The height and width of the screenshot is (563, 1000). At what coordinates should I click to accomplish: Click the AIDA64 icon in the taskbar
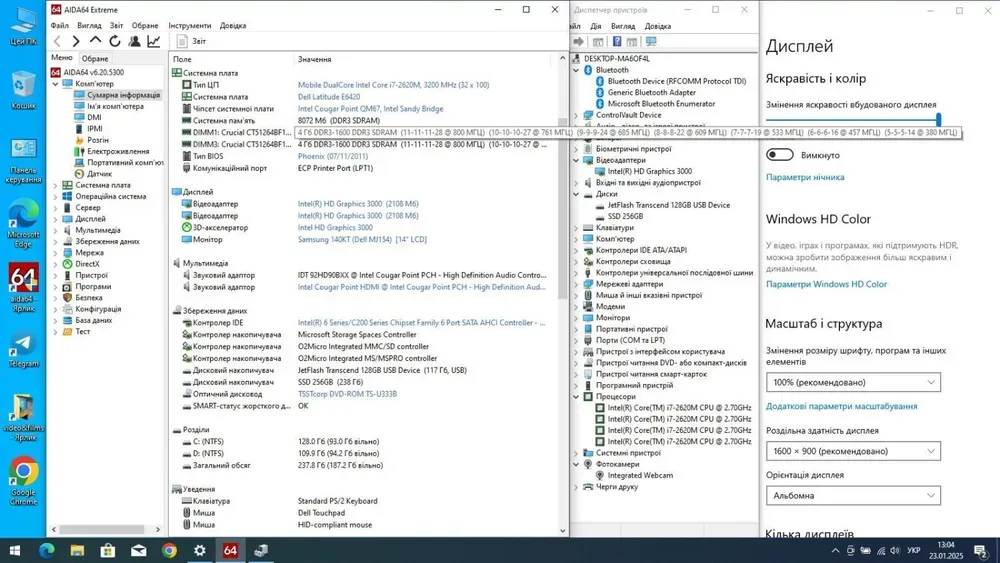(230, 550)
